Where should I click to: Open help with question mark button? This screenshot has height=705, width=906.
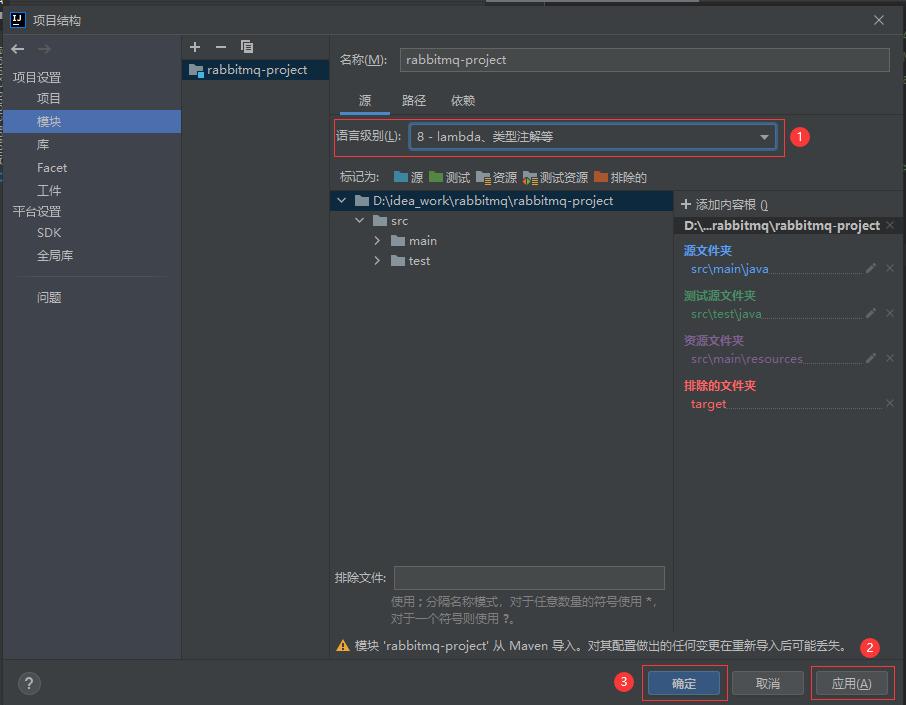pyautogui.click(x=29, y=684)
